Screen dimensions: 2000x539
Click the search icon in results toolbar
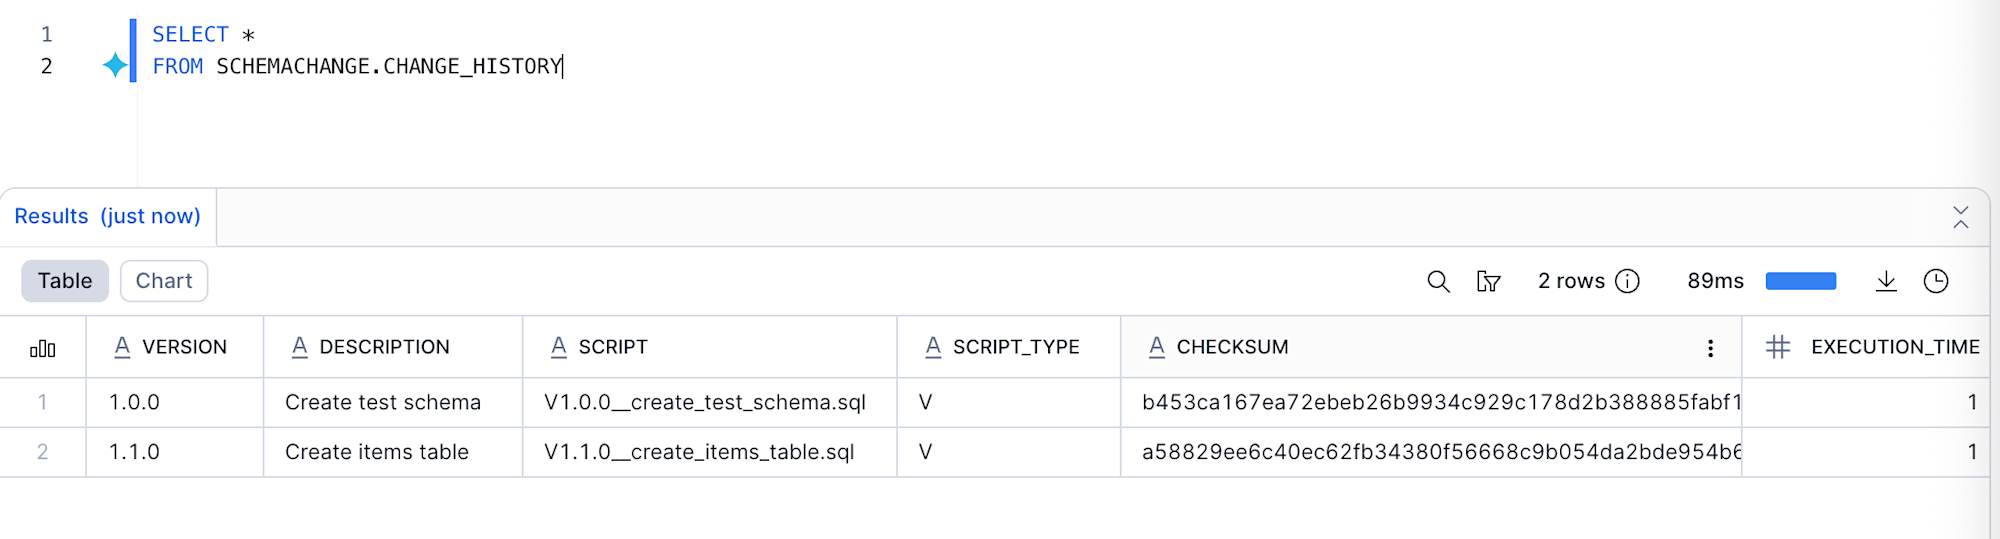1438,282
